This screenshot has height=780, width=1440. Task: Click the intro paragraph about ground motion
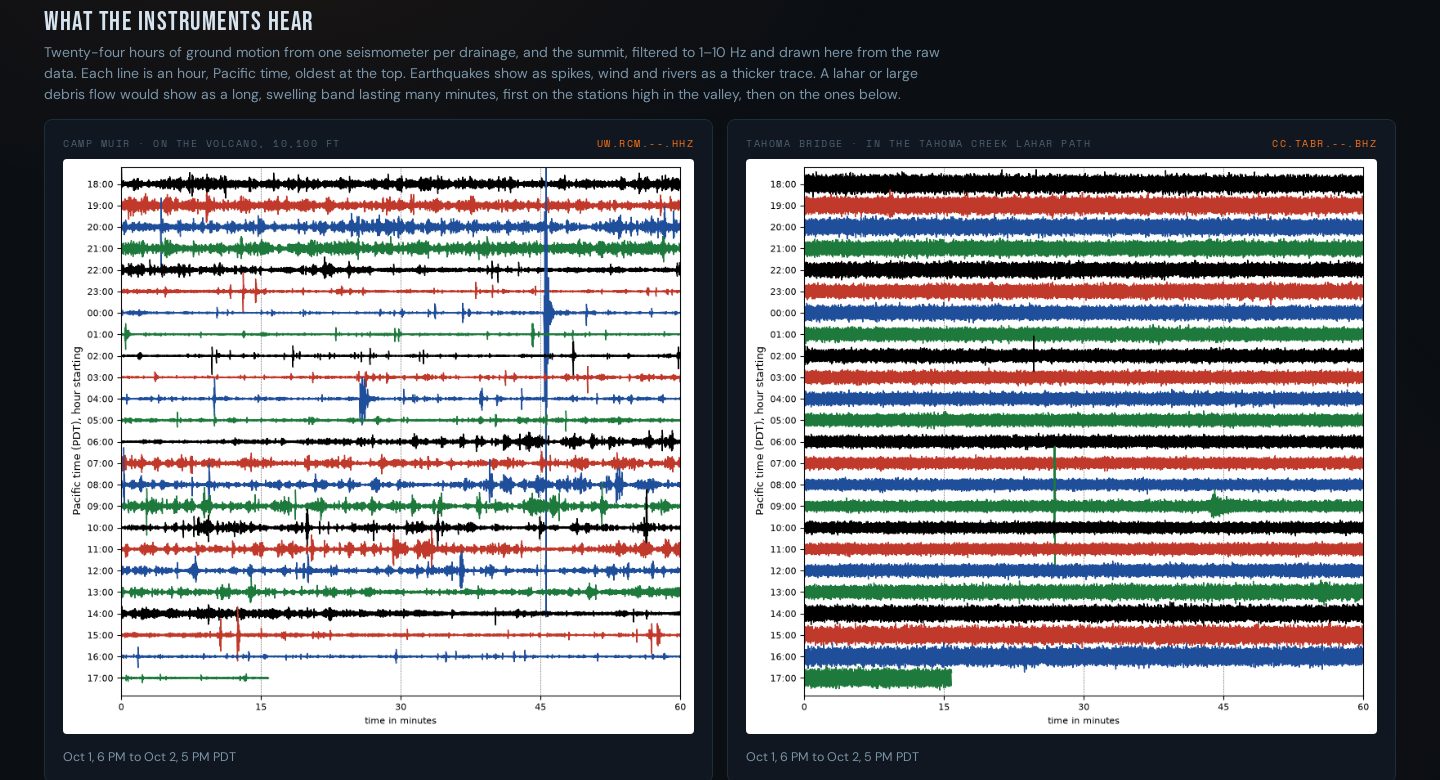[492, 73]
